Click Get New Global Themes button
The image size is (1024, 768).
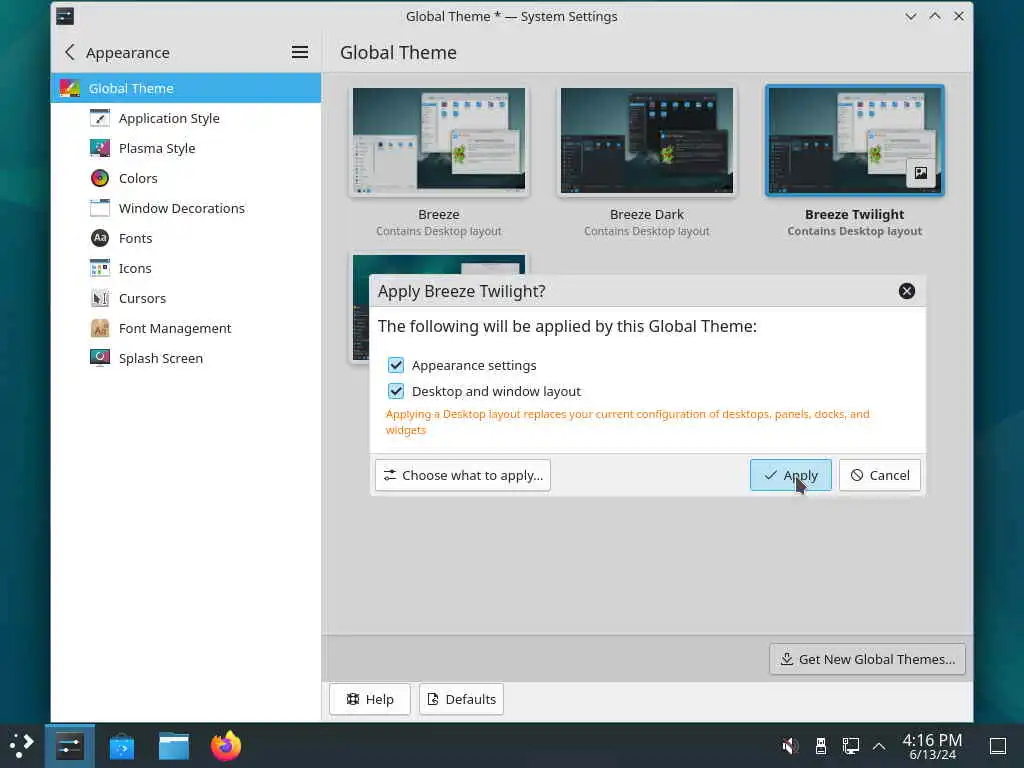pyautogui.click(x=867, y=660)
